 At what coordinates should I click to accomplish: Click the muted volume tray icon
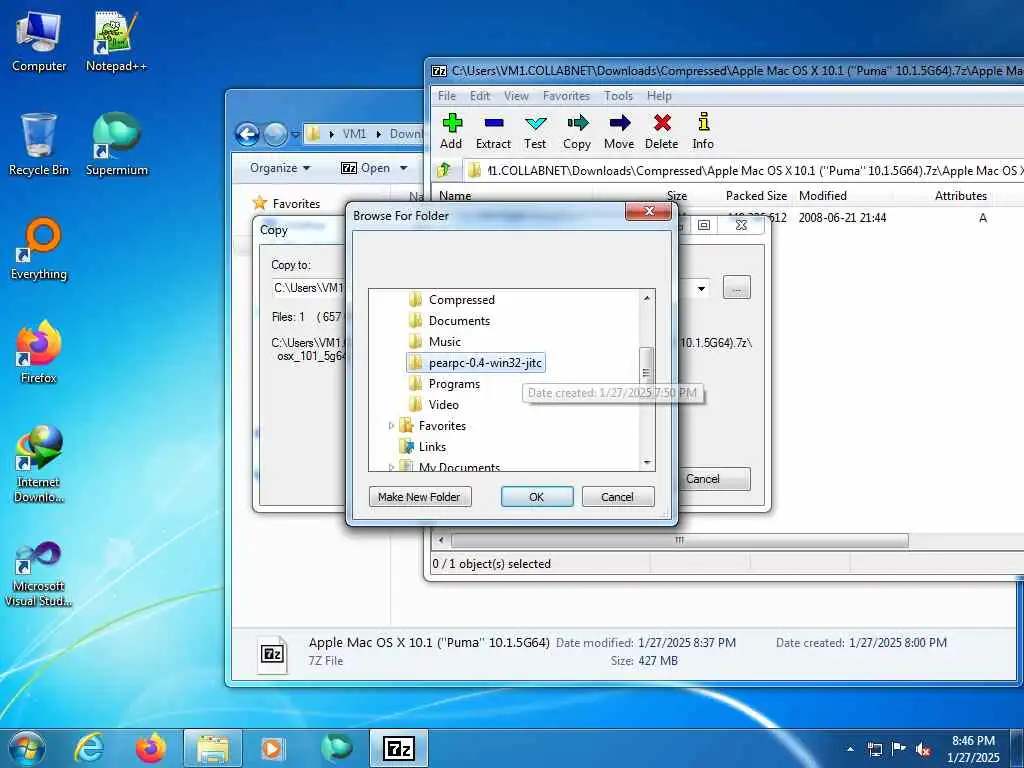tap(923, 749)
